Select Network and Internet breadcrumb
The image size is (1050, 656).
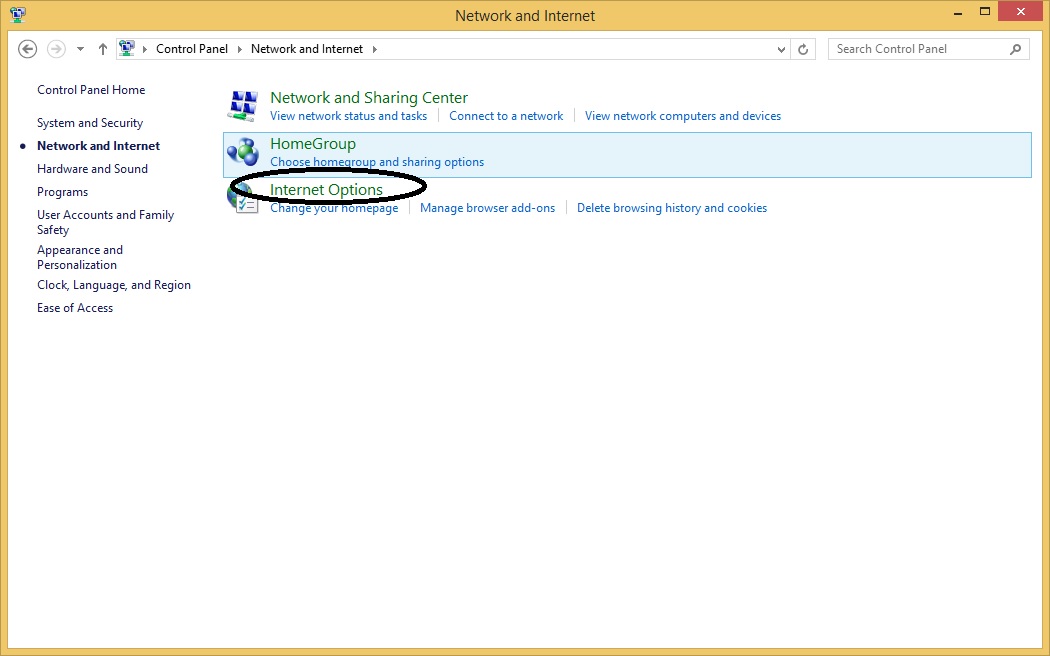(x=307, y=49)
